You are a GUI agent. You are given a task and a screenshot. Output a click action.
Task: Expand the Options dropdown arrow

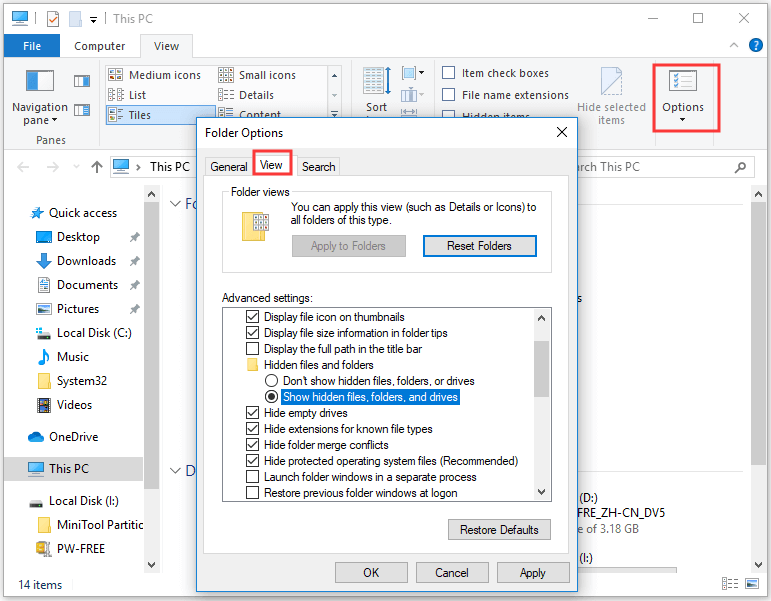[x=683, y=120]
